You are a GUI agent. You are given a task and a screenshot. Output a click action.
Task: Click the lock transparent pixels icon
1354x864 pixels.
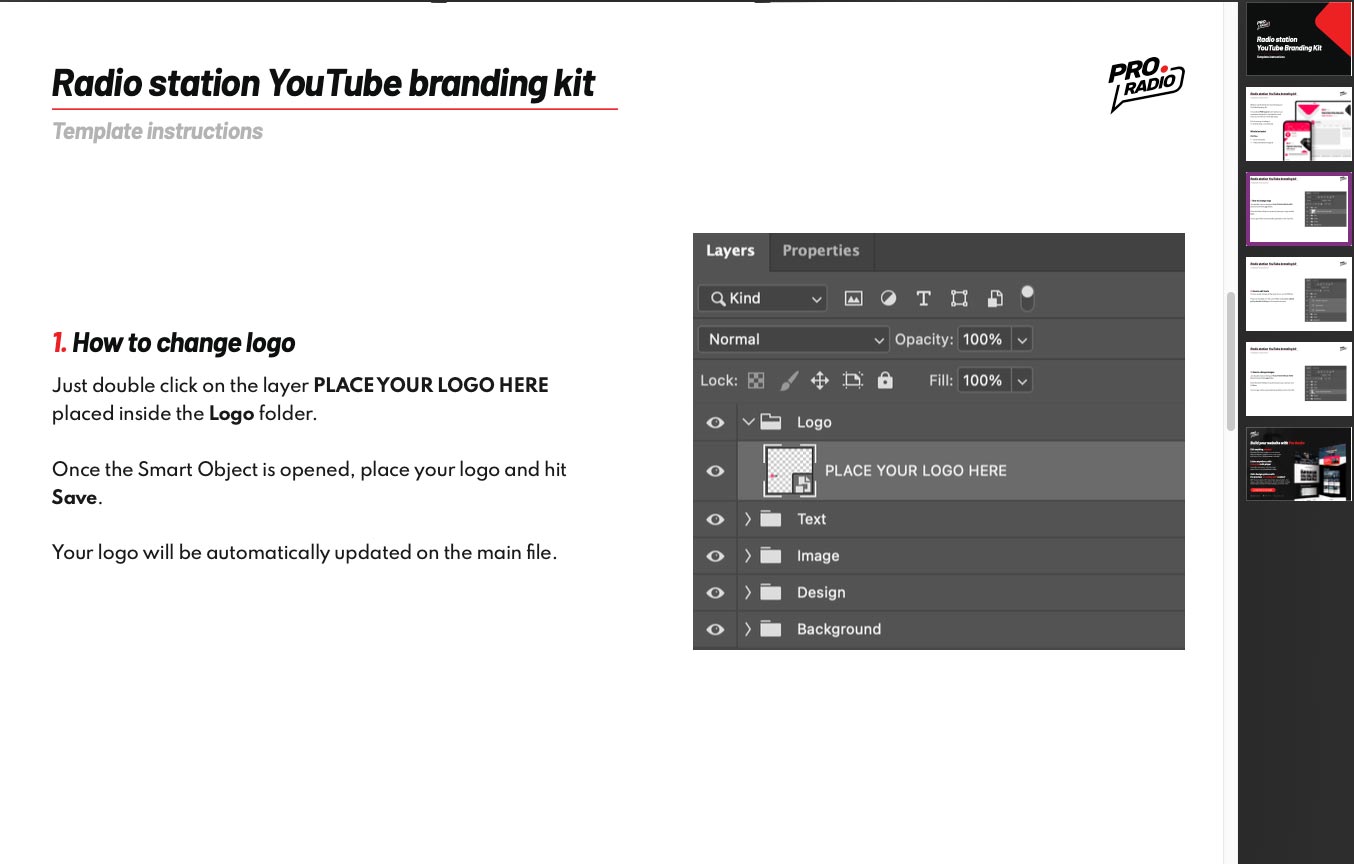(756, 380)
